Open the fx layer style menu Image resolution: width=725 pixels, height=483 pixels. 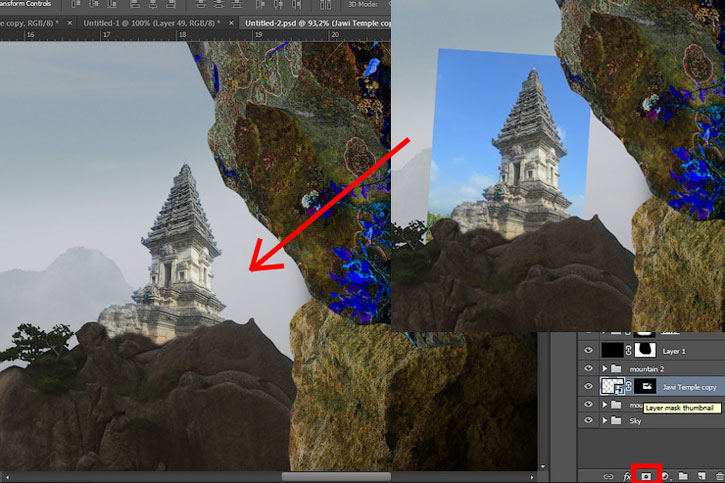click(627, 476)
